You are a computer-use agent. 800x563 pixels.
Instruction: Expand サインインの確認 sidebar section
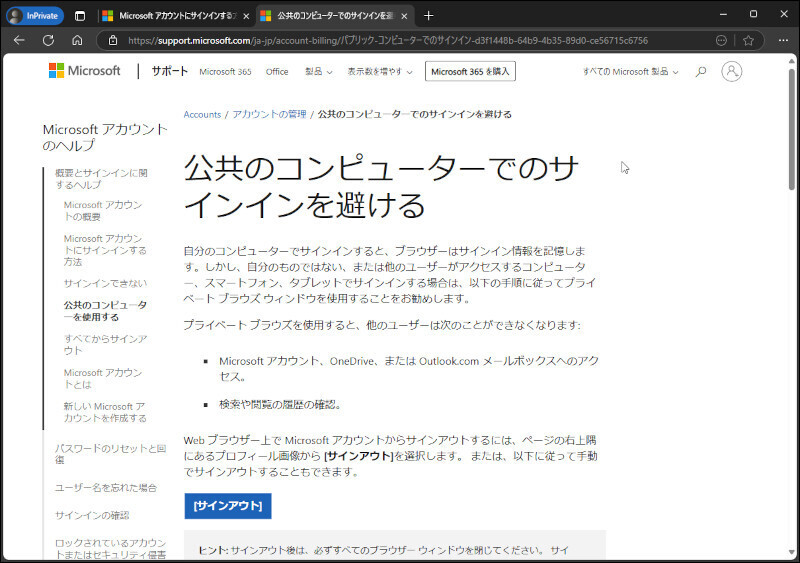point(92,516)
